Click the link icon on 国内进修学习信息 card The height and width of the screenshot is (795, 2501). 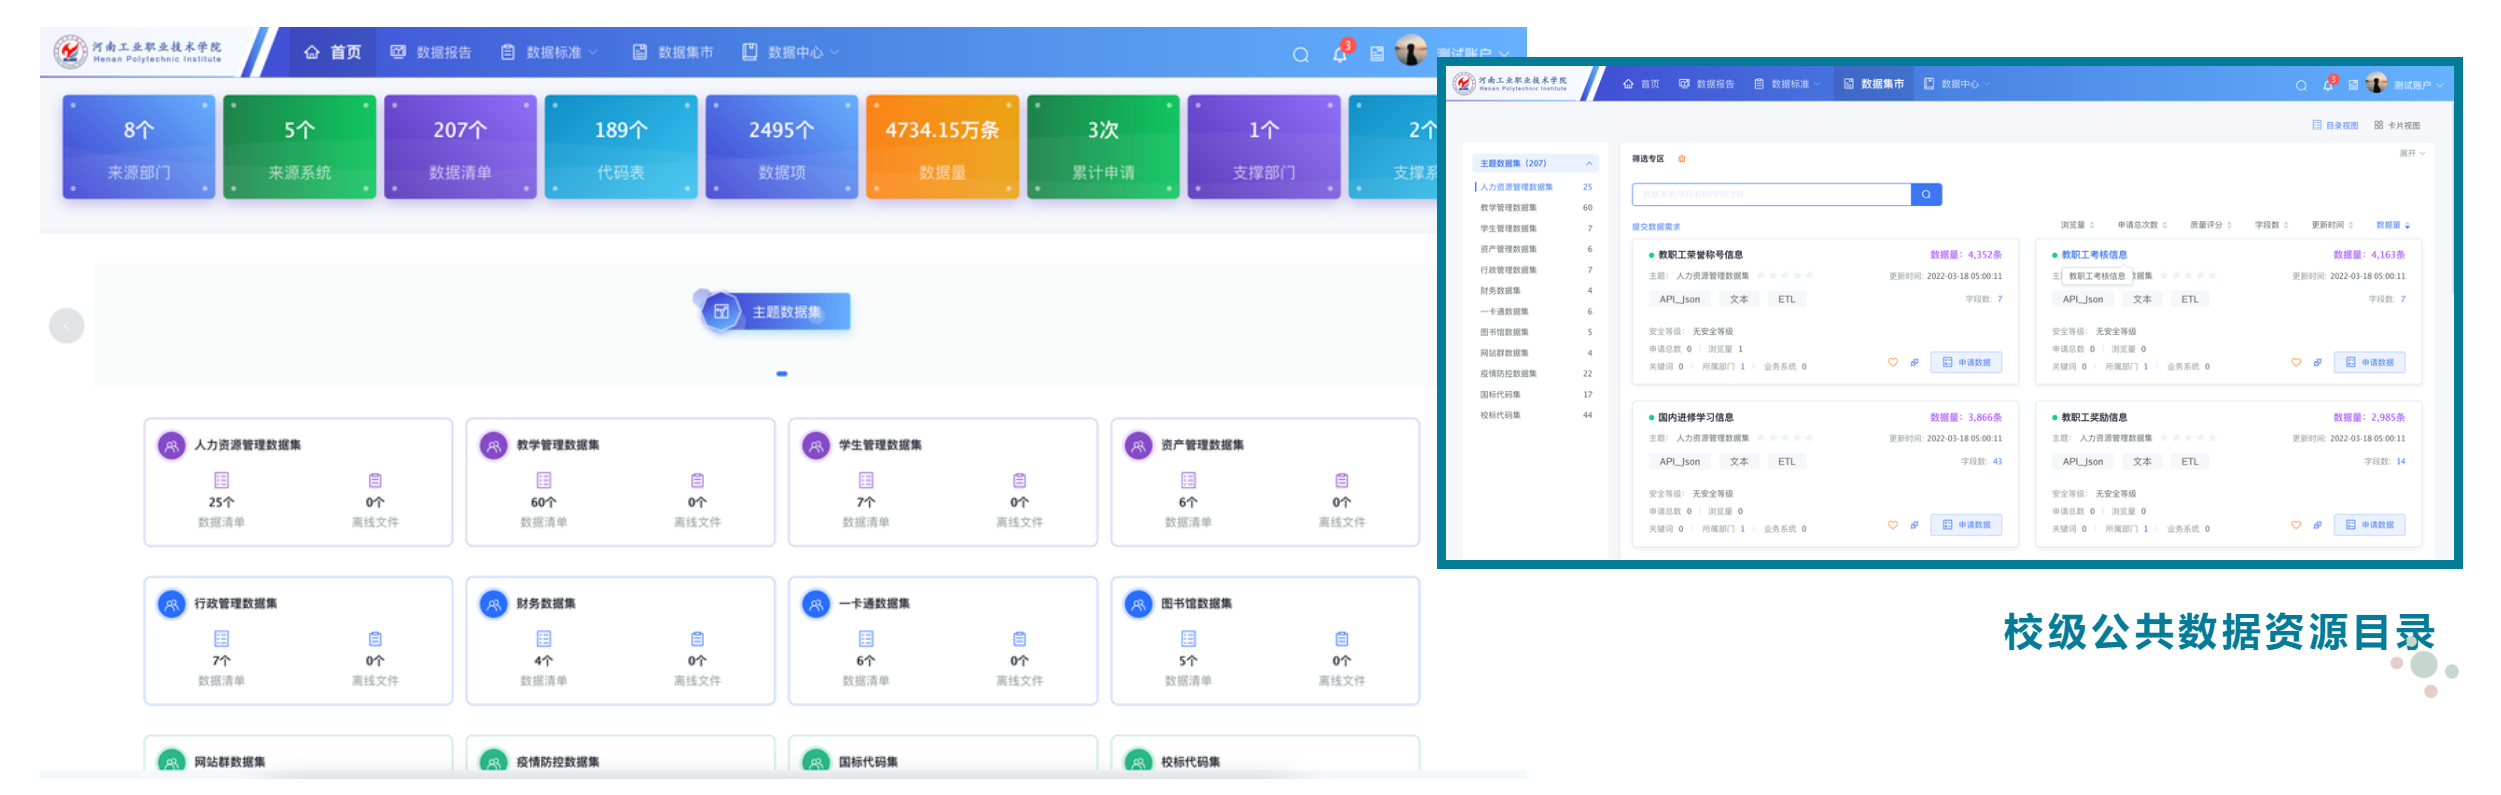(x=1914, y=525)
